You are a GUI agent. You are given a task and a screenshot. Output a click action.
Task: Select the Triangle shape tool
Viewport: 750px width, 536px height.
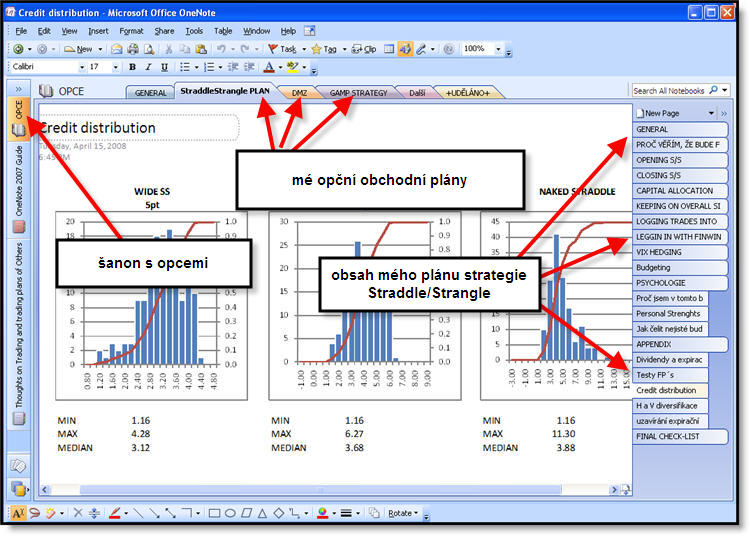click(262, 514)
